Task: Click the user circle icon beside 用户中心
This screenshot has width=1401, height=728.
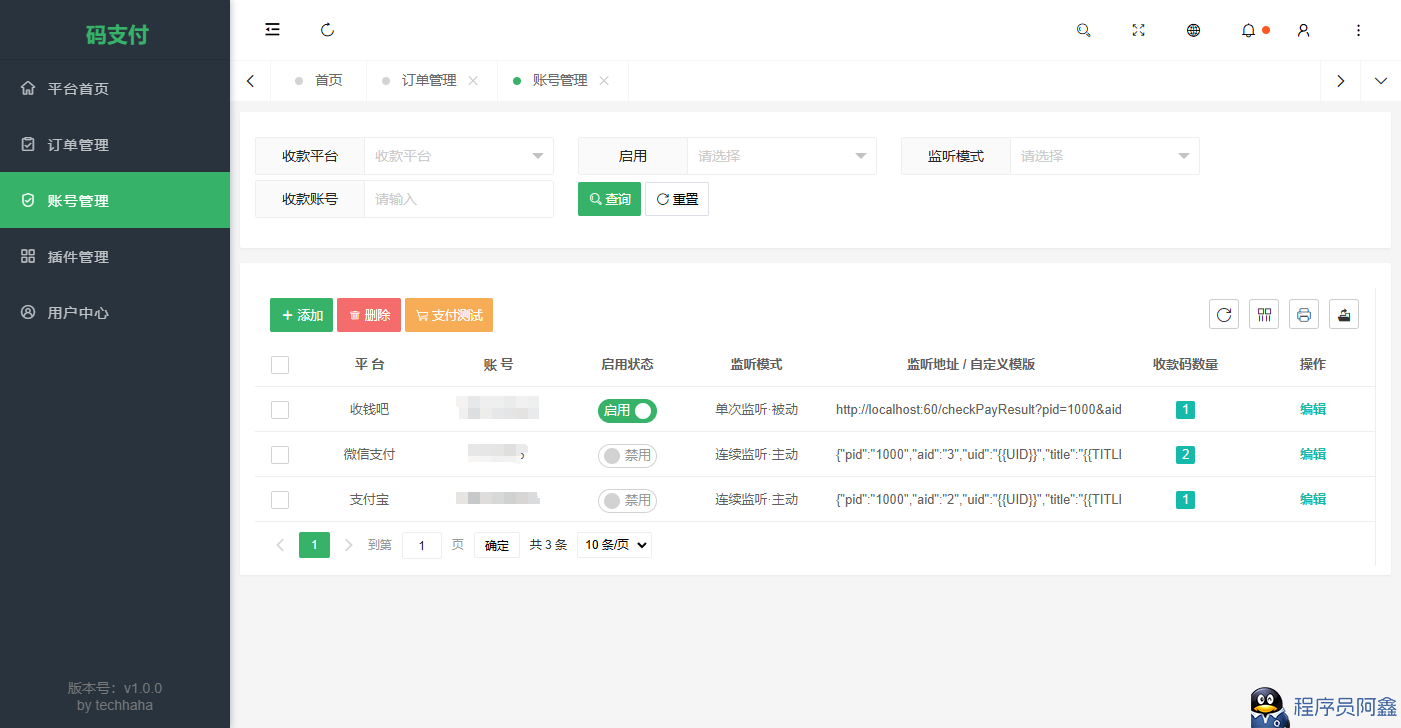Action: (x=28, y=312)
